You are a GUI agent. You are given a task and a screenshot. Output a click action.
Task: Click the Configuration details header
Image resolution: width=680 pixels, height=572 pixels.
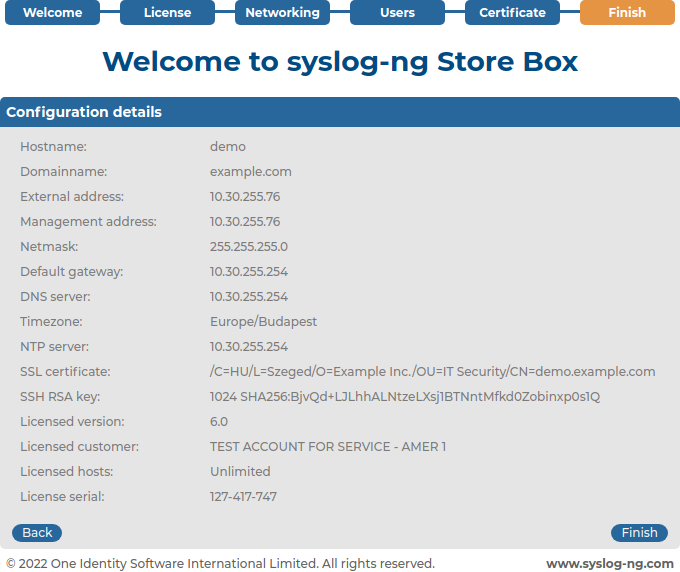pyautogui.click(x=340, y=112)
